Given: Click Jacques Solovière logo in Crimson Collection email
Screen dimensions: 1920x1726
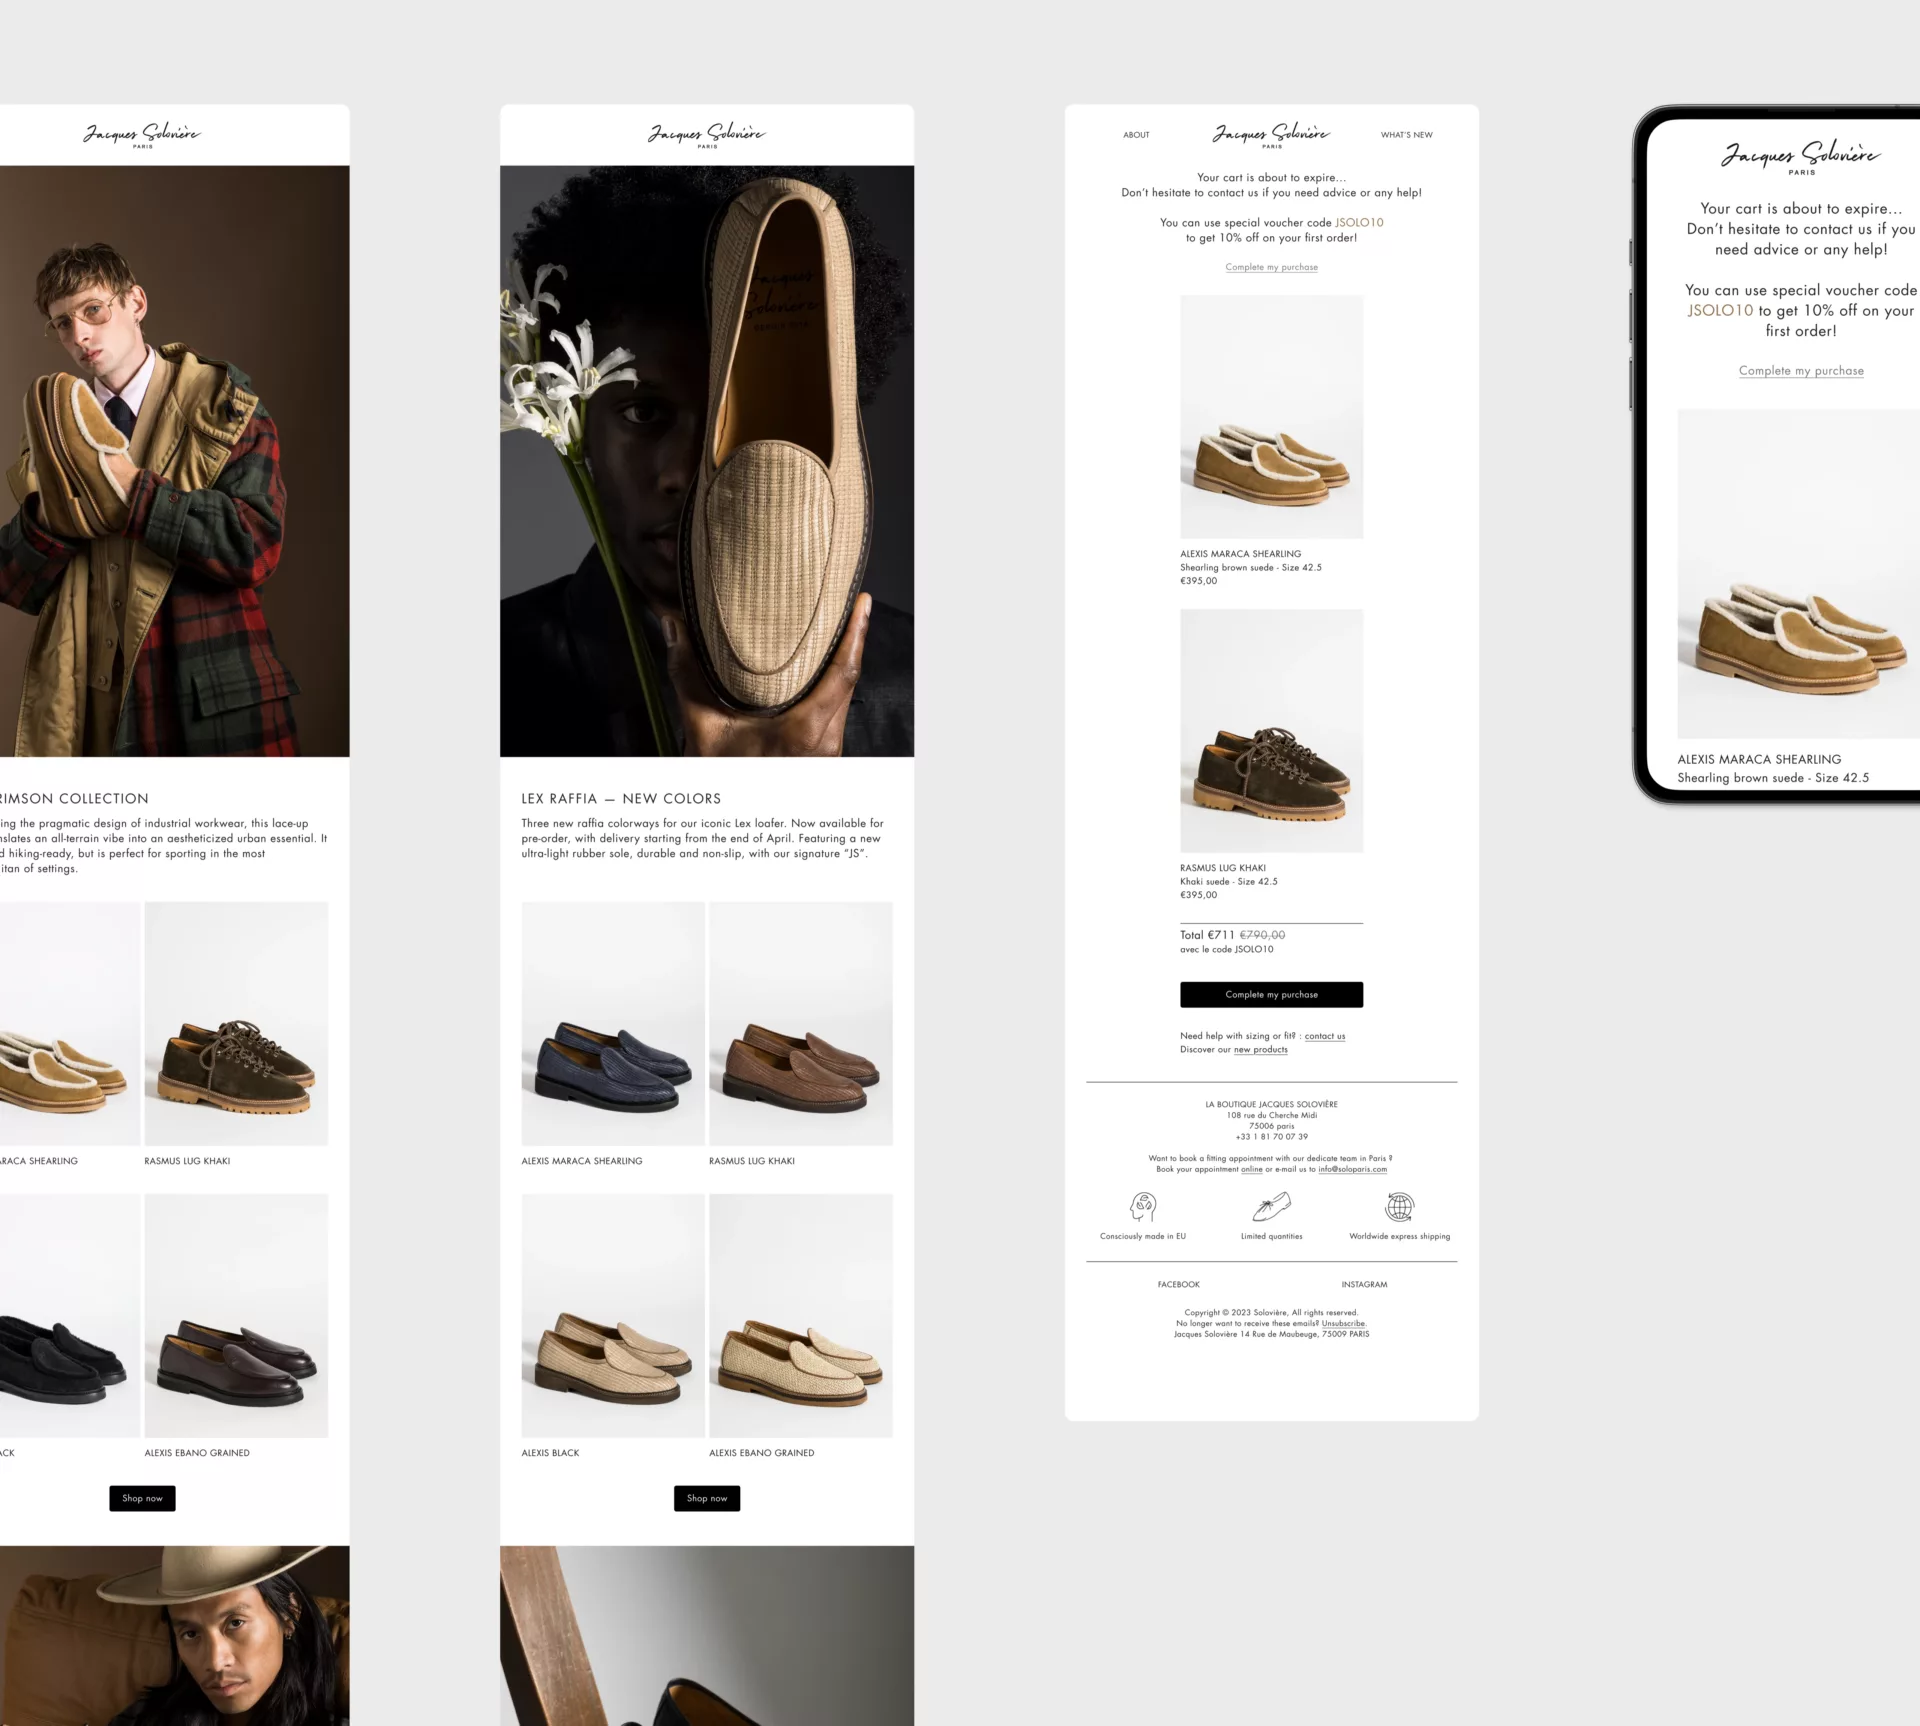Looking at the screenshot, I should (142, 135).
